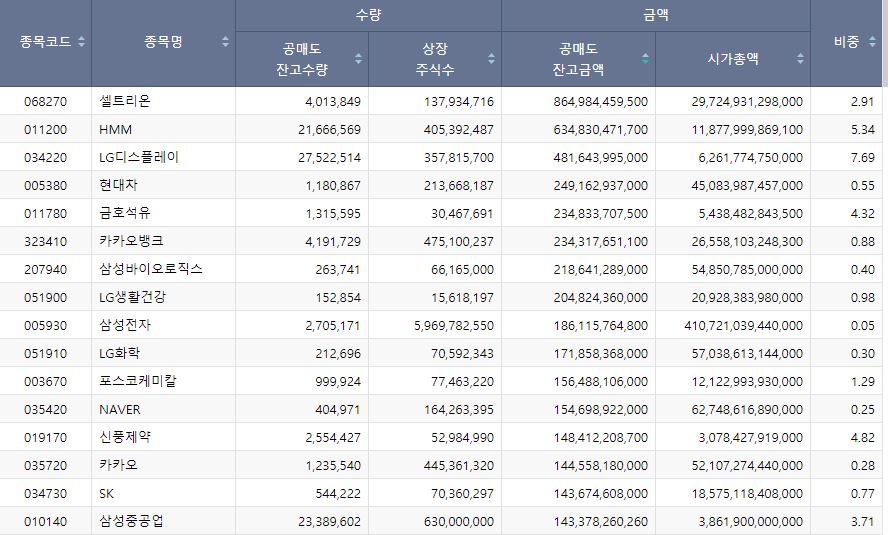Click stock code 011200

click(x=45, y=130)
